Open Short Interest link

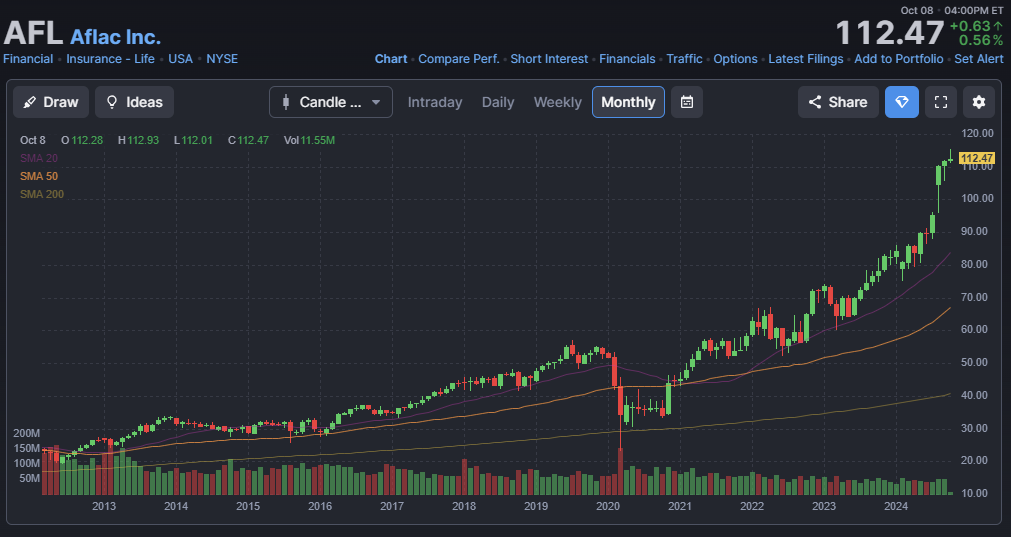pyautogui.click(x=549, y=59)
